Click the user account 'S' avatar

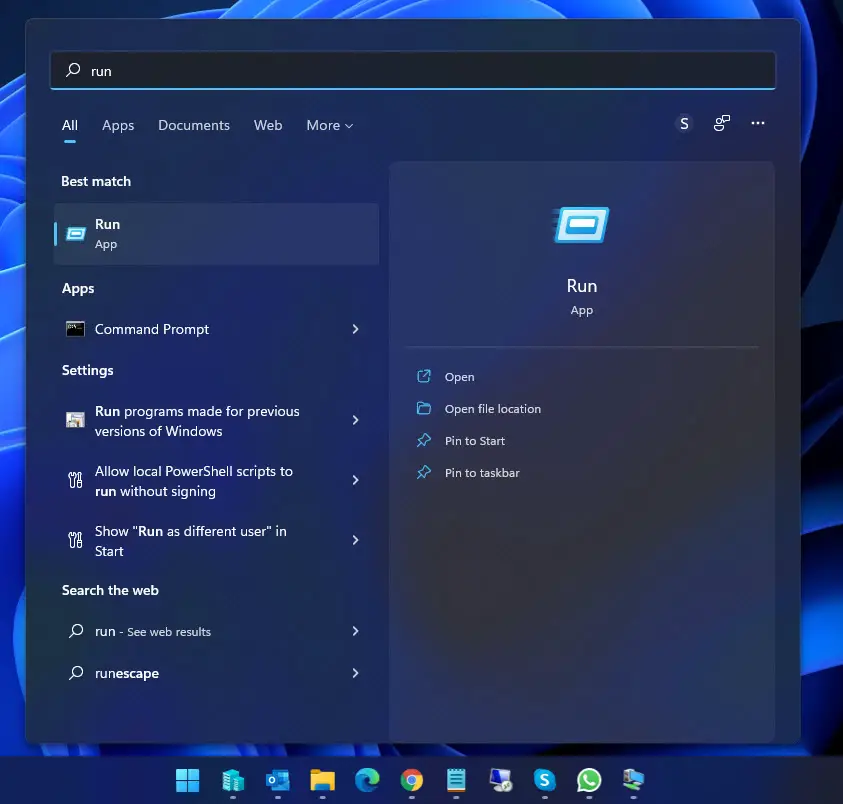(x=684, y=124)
